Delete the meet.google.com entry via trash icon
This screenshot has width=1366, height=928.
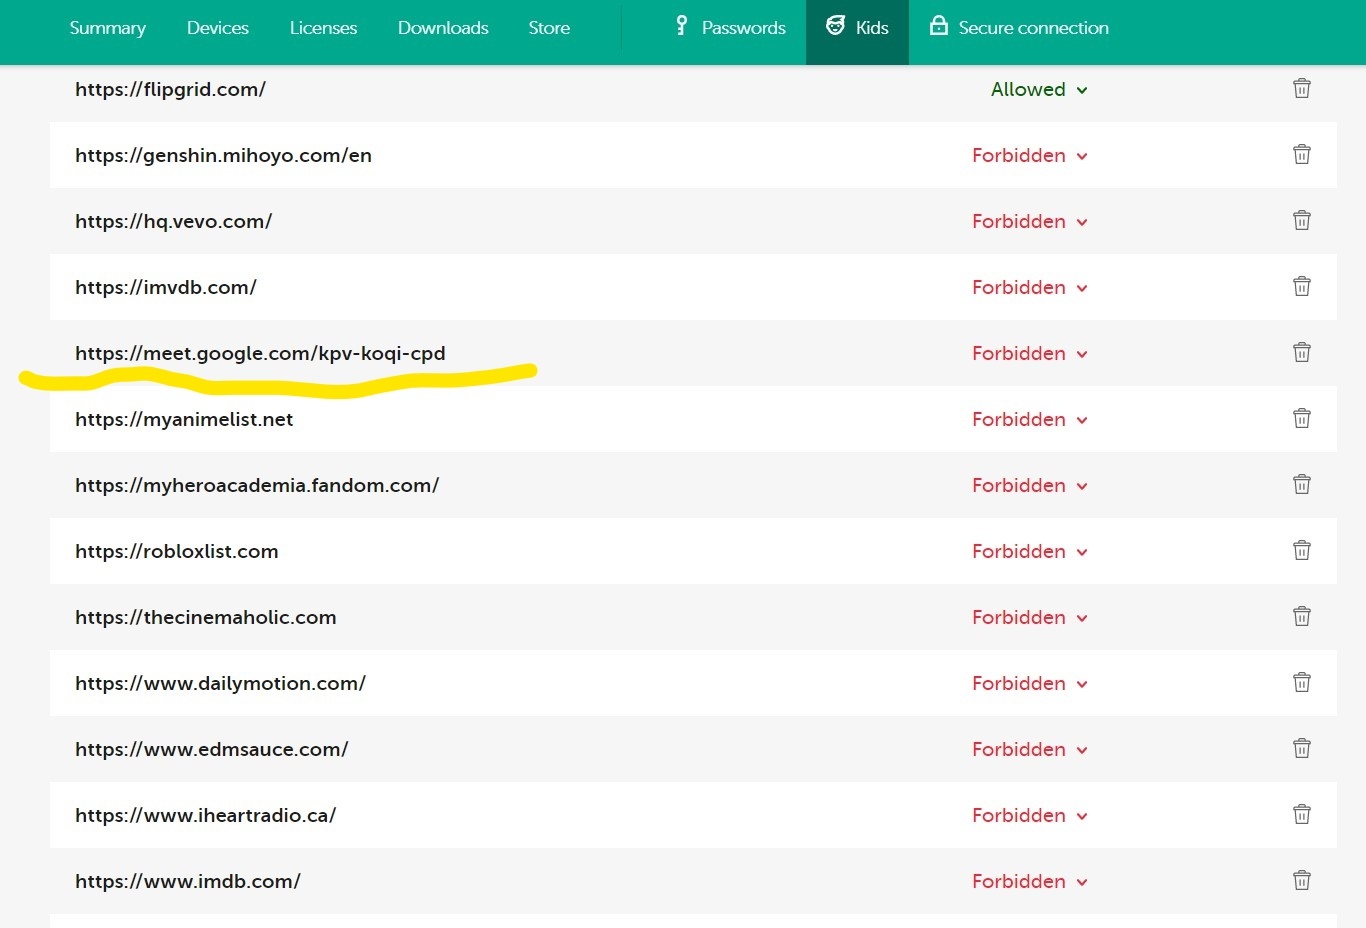1301,352
